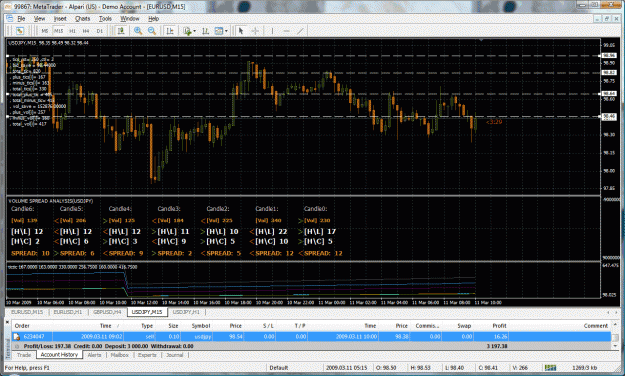The height and width of the screenshot is (376, 625).
Task: Switch to the USDJPY,H1 chart tab
Action: click(x=186, y=312)
